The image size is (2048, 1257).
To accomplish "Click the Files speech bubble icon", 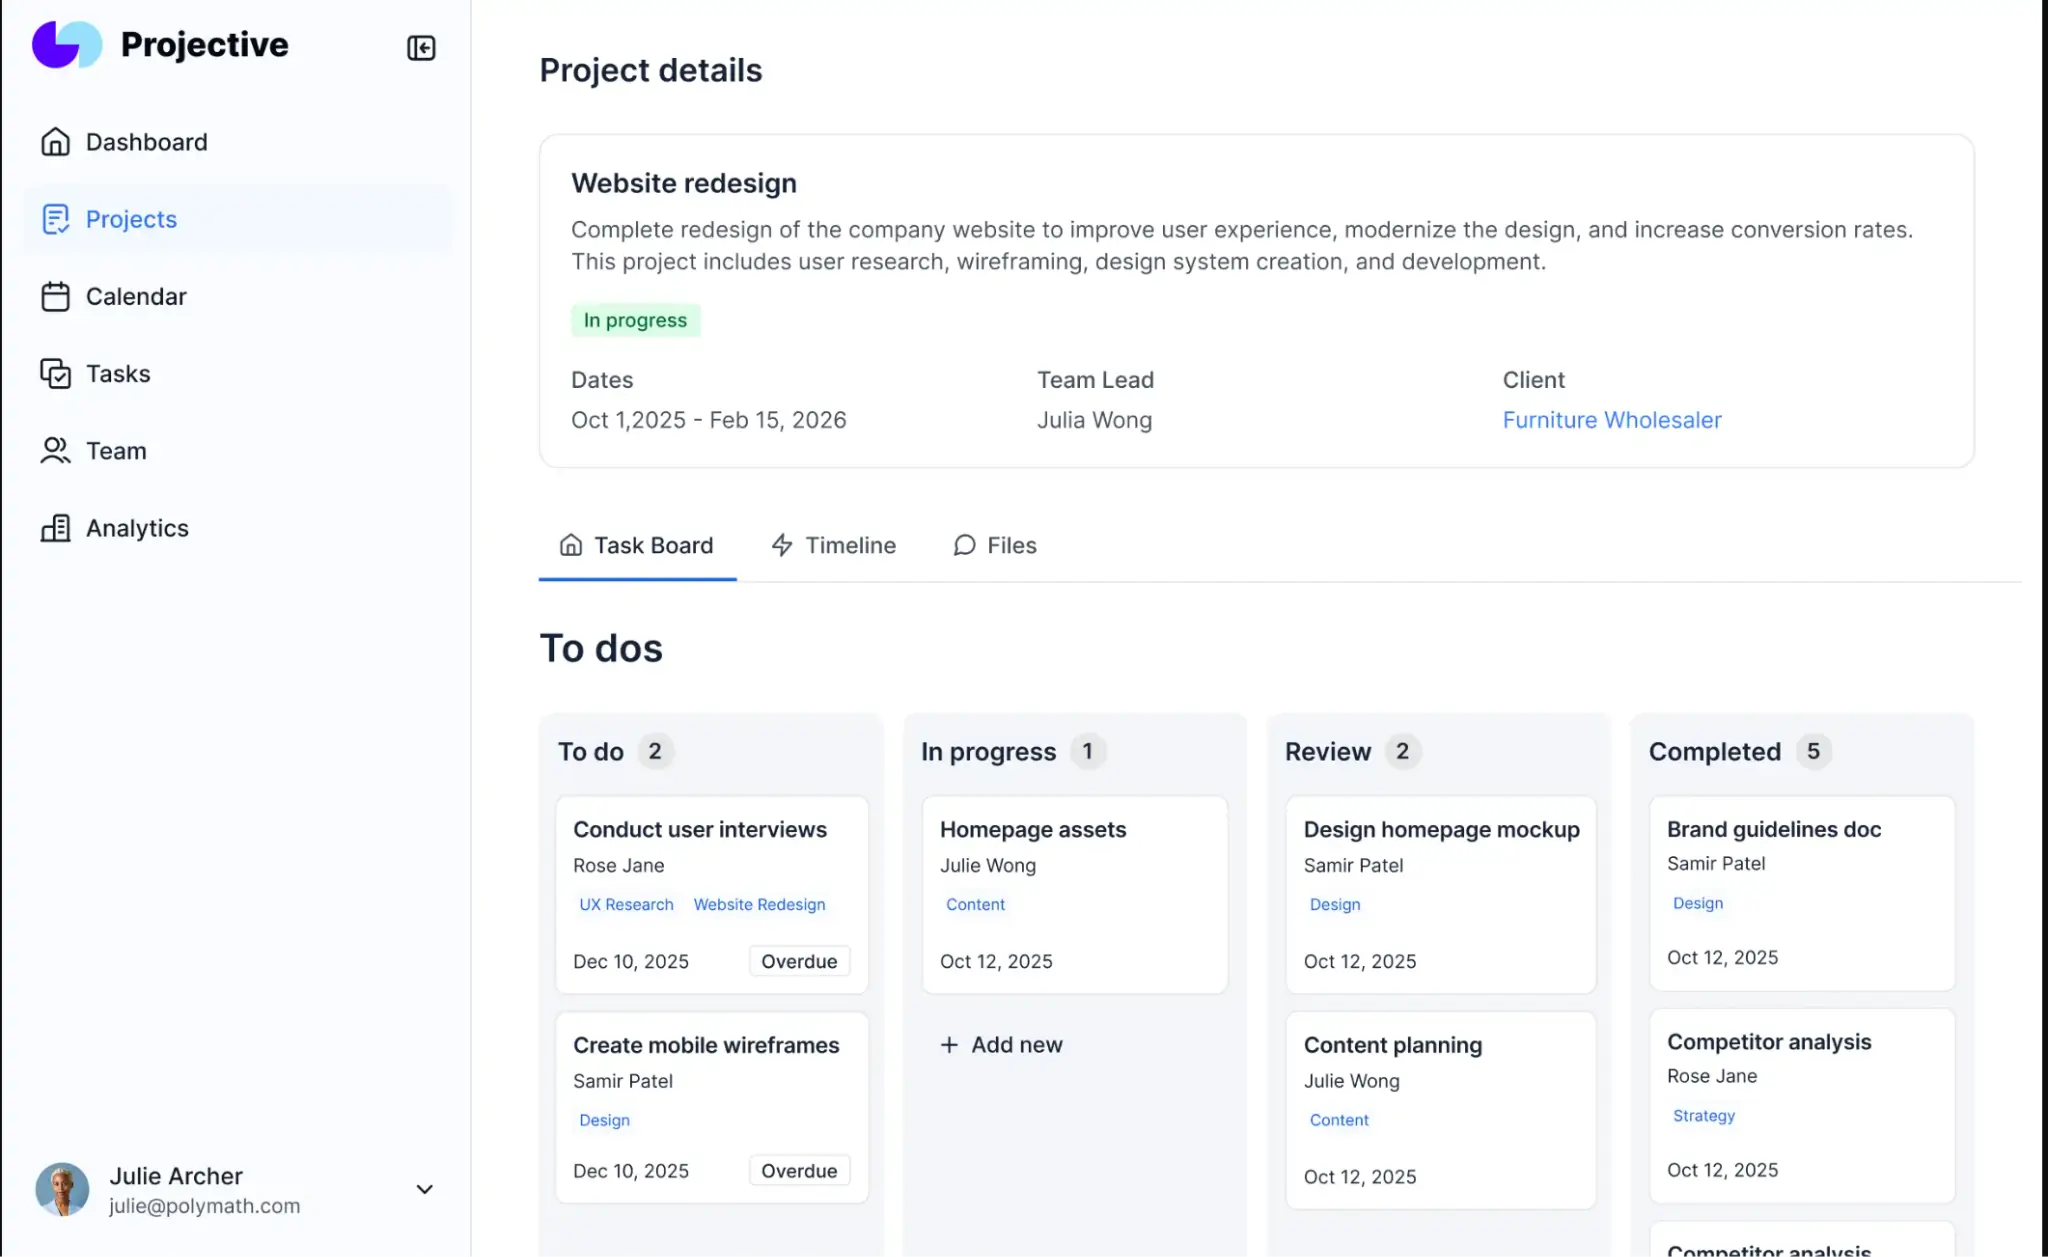I will 964,545.
